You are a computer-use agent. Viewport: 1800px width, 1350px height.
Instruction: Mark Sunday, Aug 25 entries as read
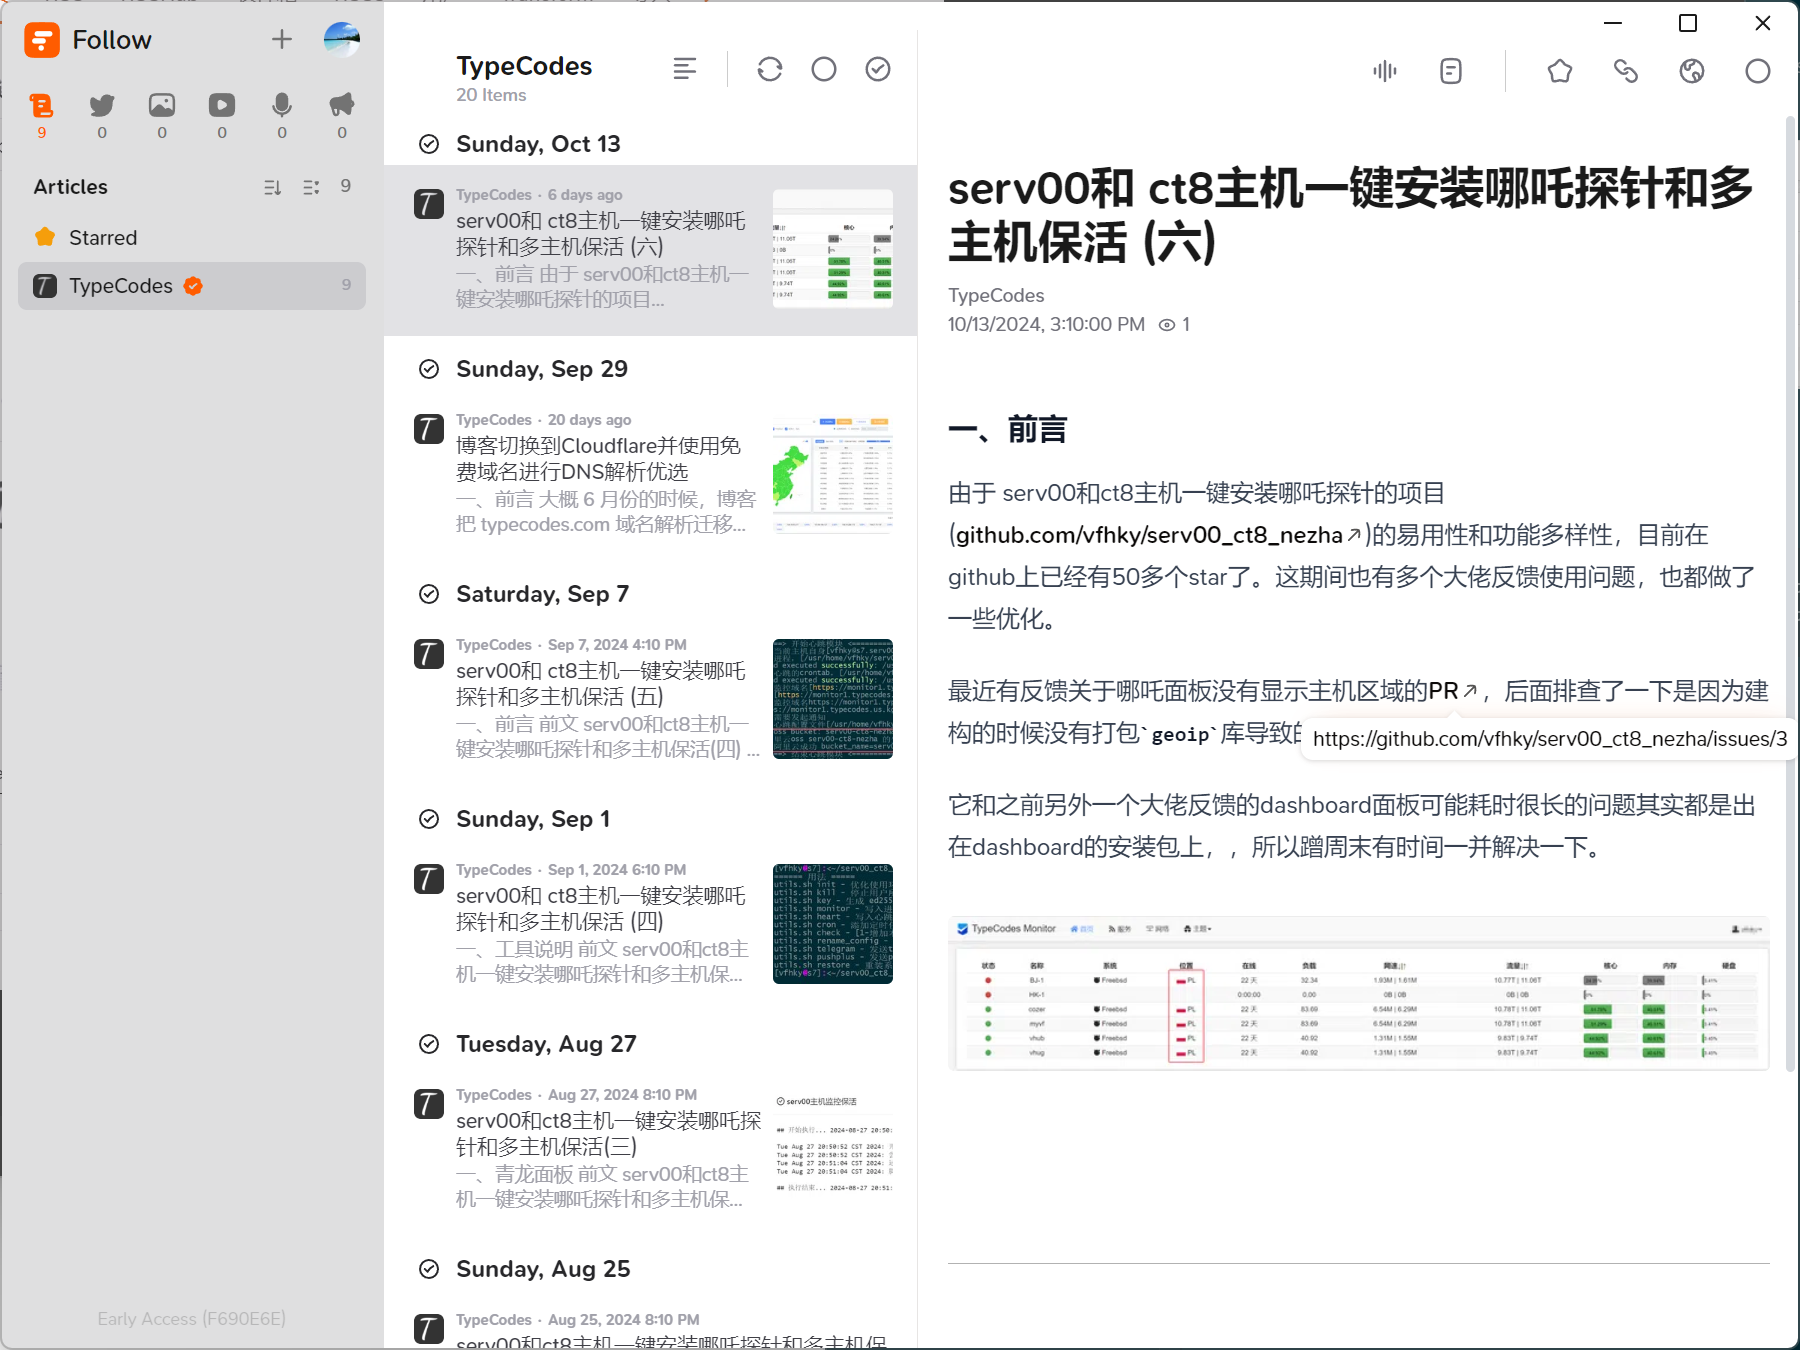[x=429, y=1269]
